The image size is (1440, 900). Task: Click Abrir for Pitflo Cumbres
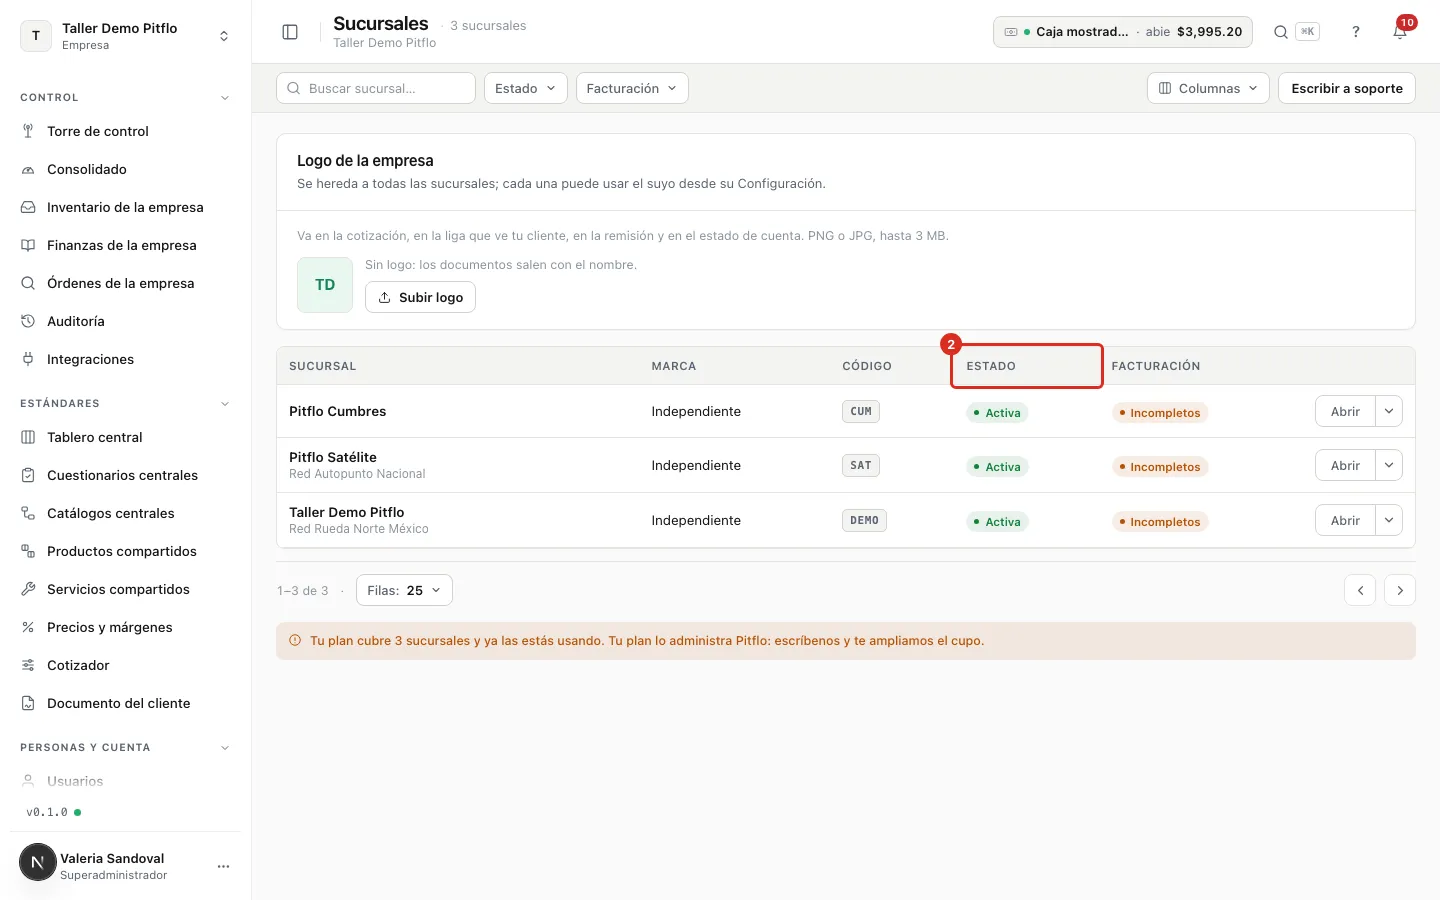pyautogui.click(x=1345, y=411)
